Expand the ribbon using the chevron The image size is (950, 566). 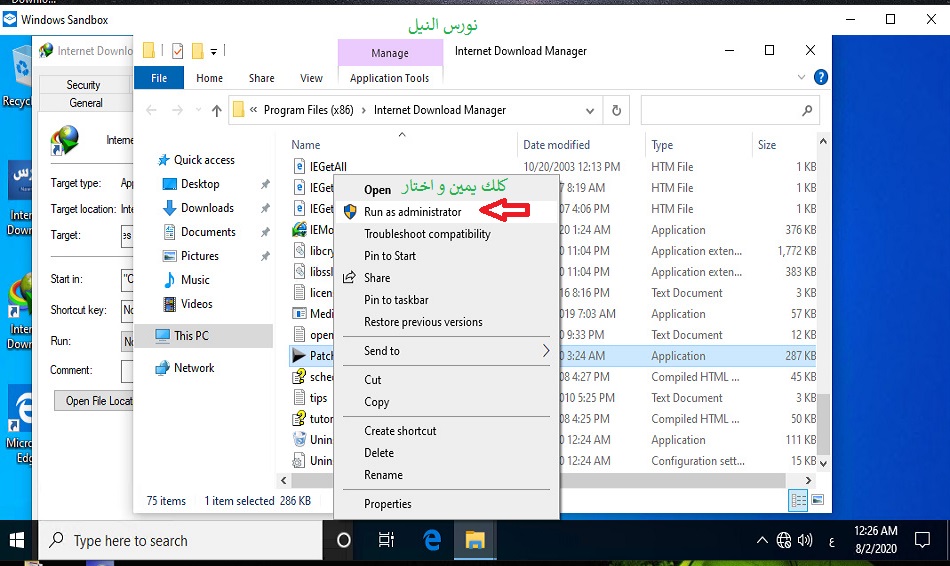pyautogui.click(x=802, y=77)
